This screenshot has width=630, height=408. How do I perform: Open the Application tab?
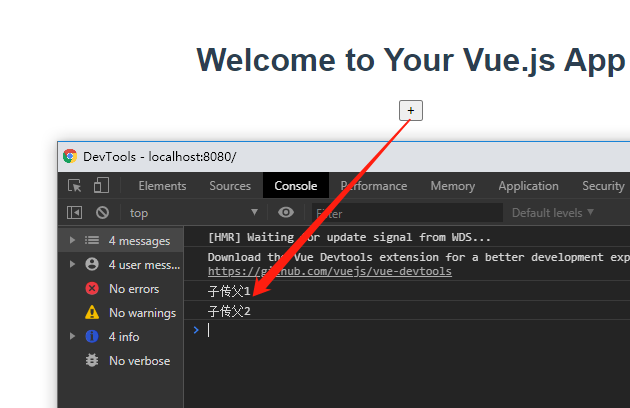click(x=528, y=186)
